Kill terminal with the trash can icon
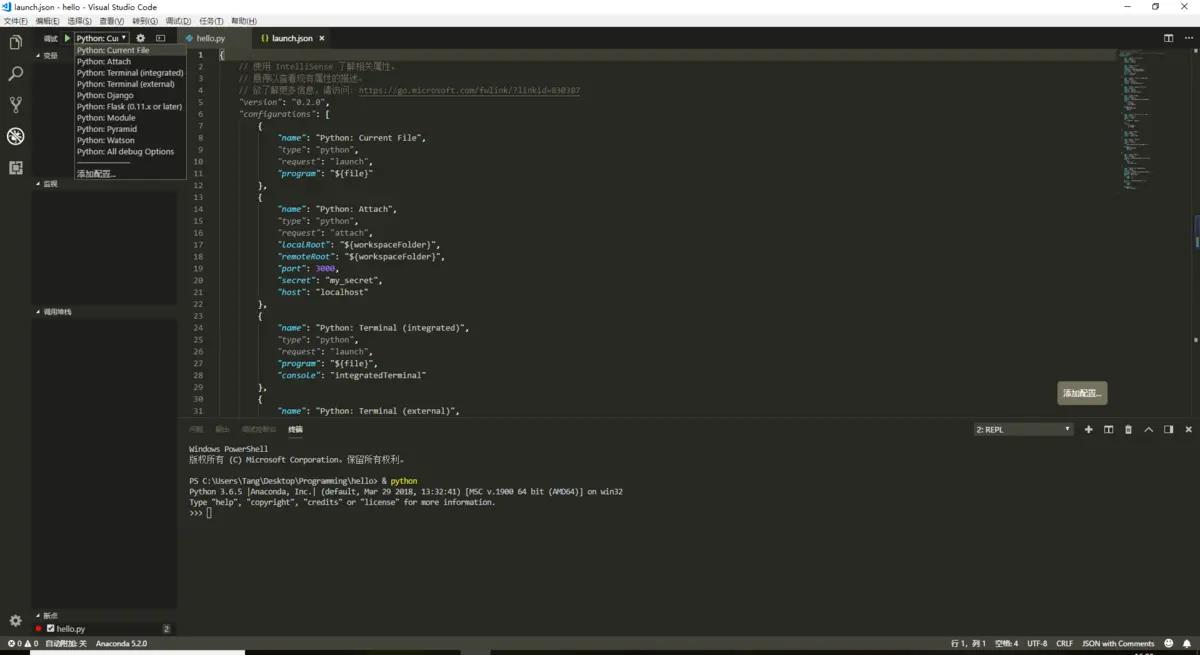1200x655 pixels. [1128, 430]
